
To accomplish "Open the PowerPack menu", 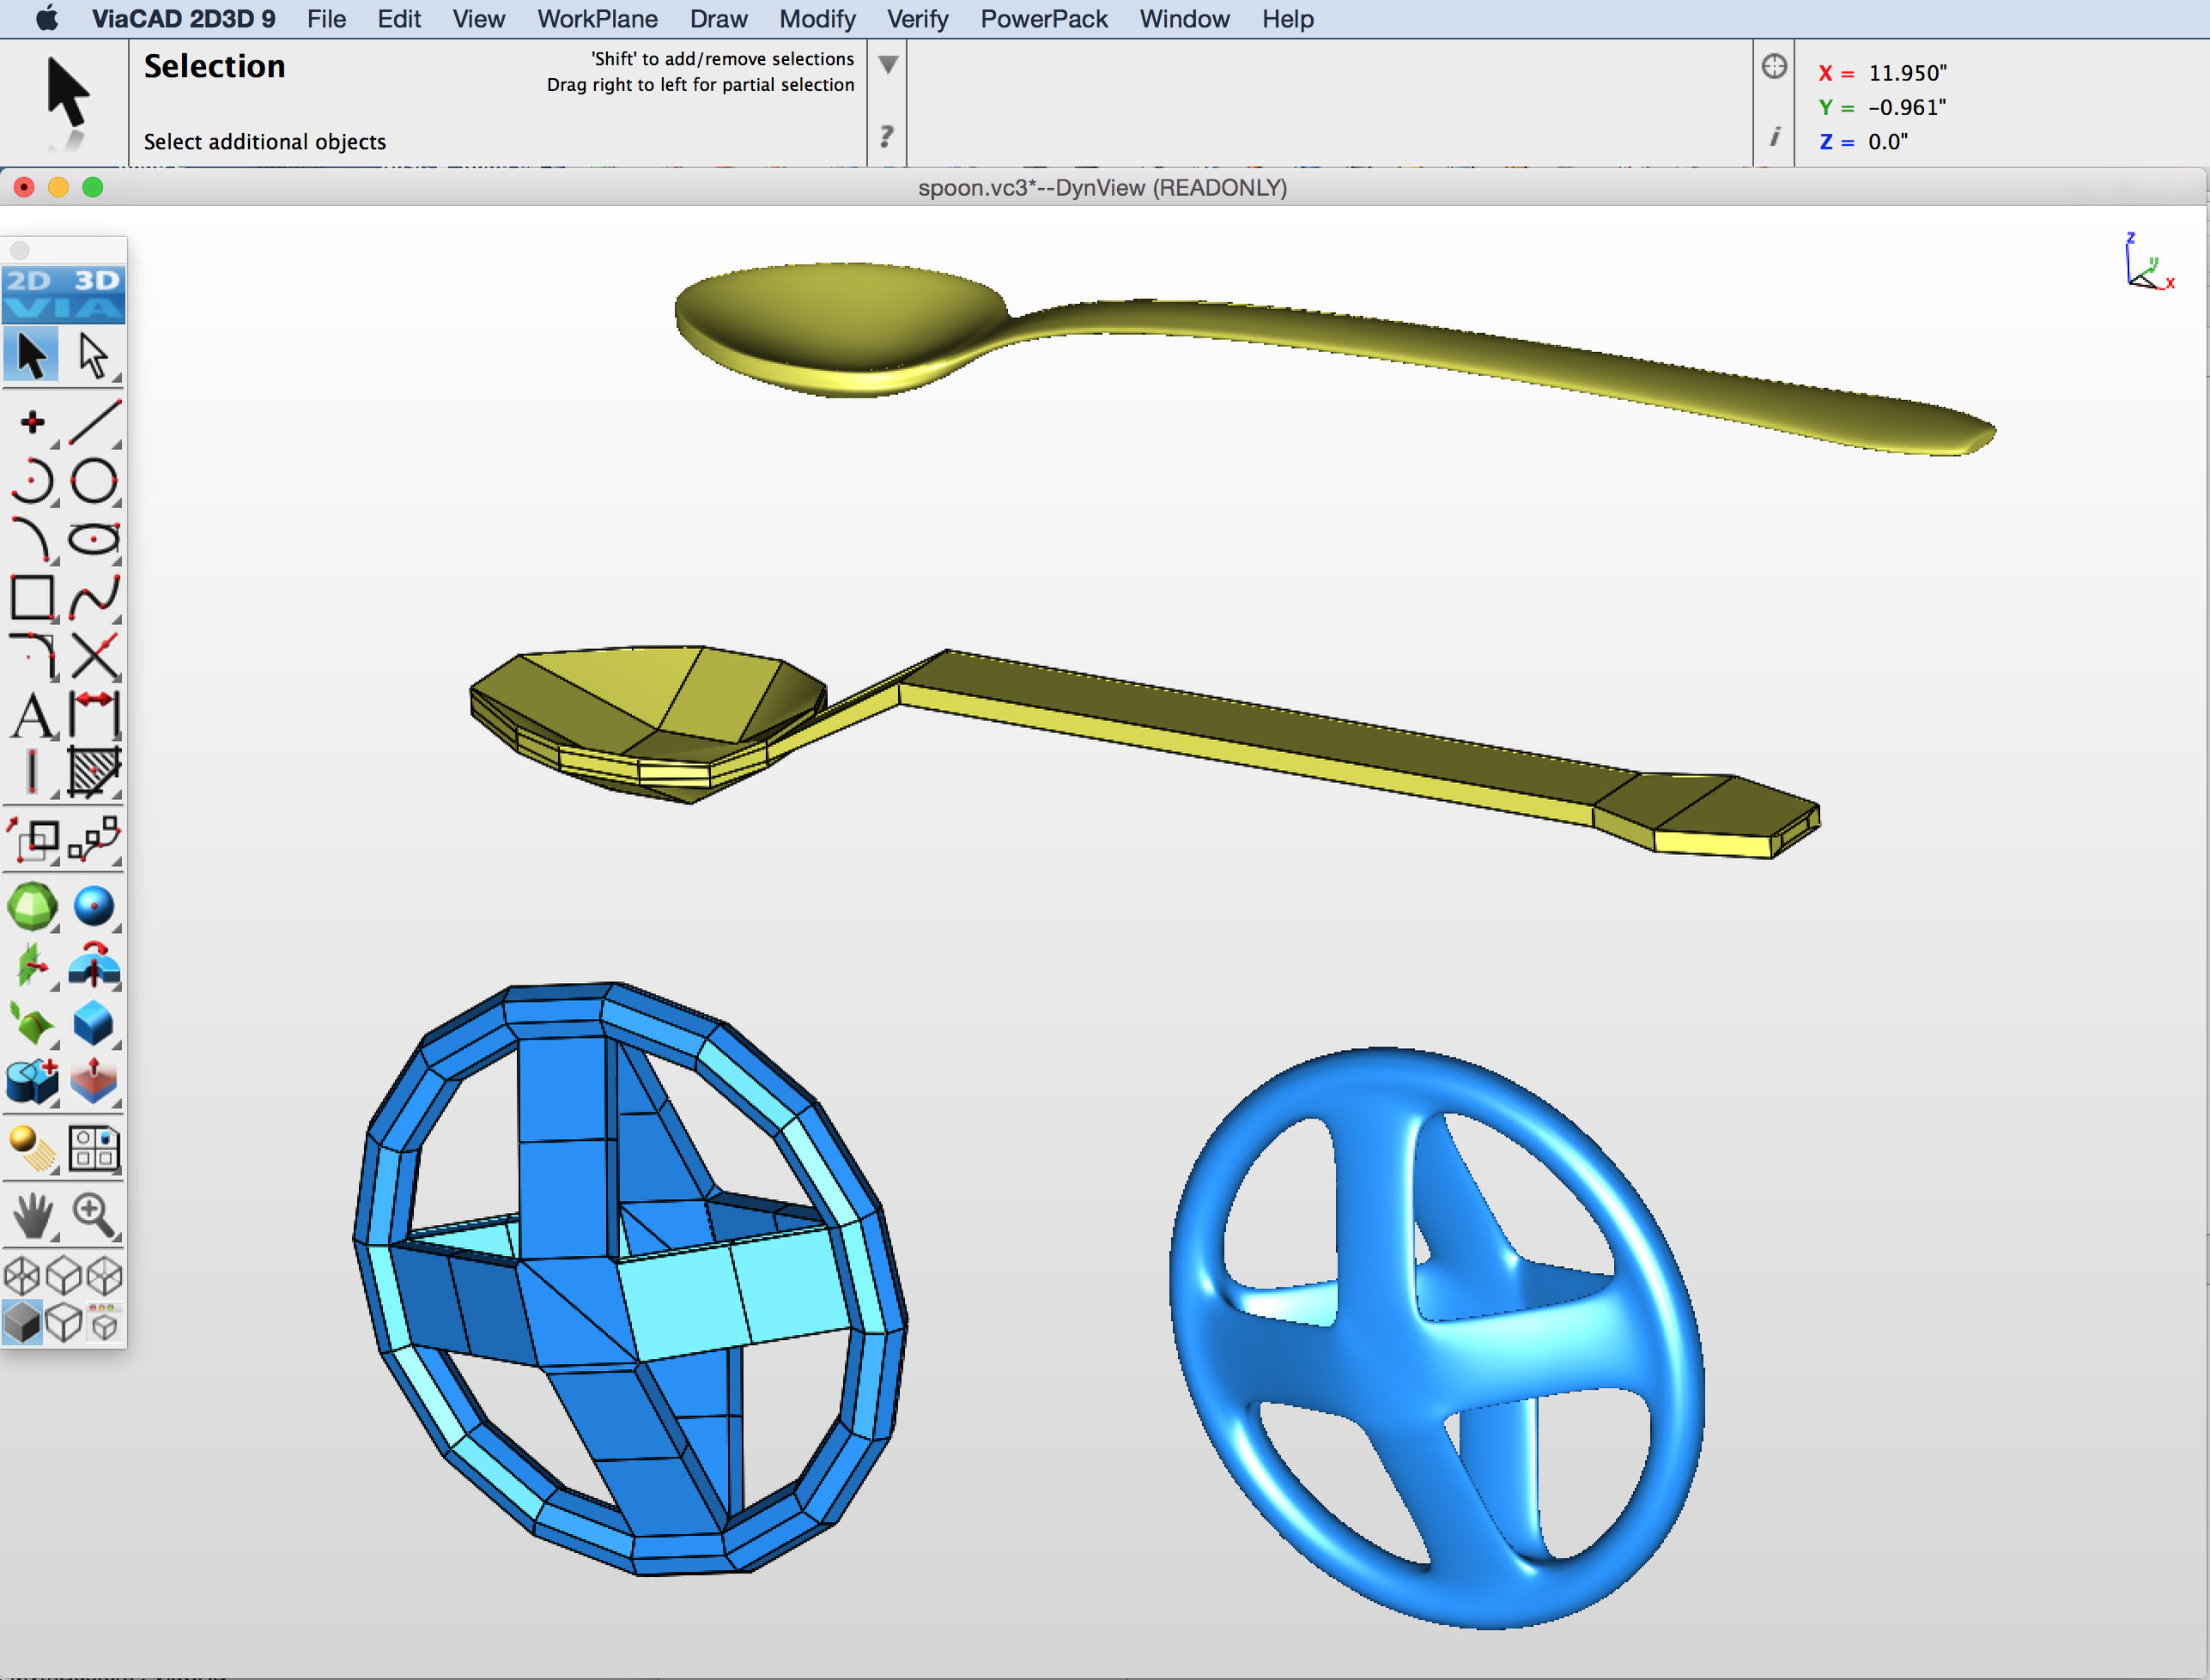I will coord(1043,18).
